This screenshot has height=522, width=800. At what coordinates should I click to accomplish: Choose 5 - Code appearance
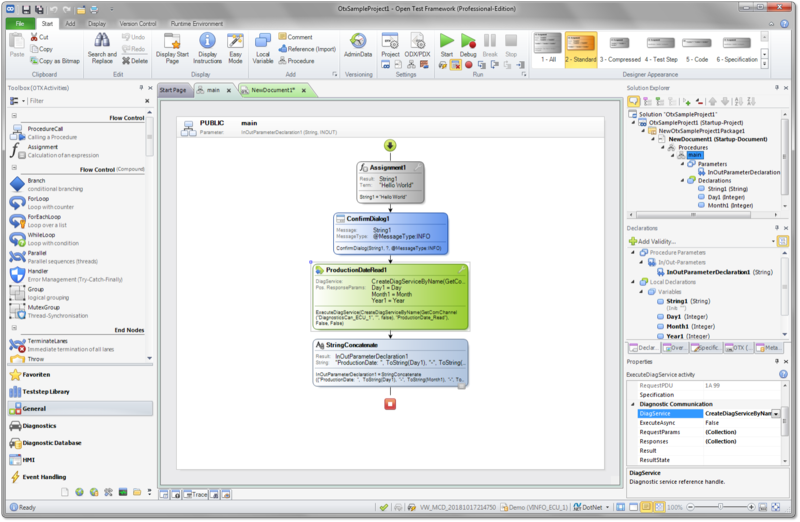[x=696, y=48]
